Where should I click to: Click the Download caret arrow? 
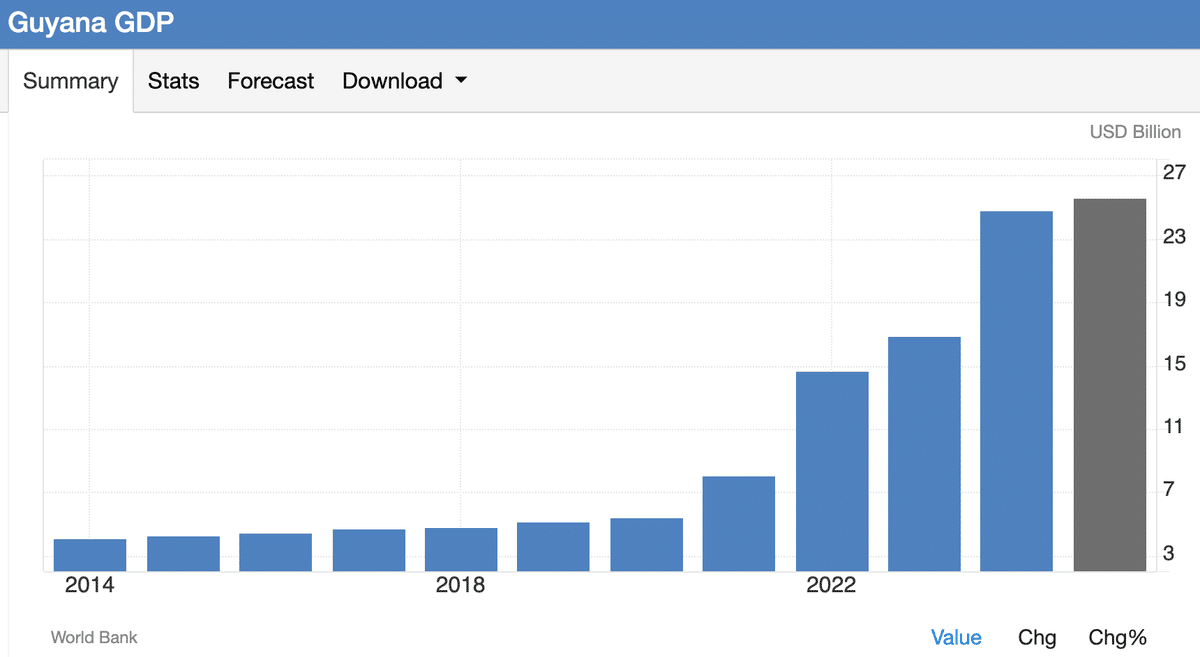tap(461, 81)
